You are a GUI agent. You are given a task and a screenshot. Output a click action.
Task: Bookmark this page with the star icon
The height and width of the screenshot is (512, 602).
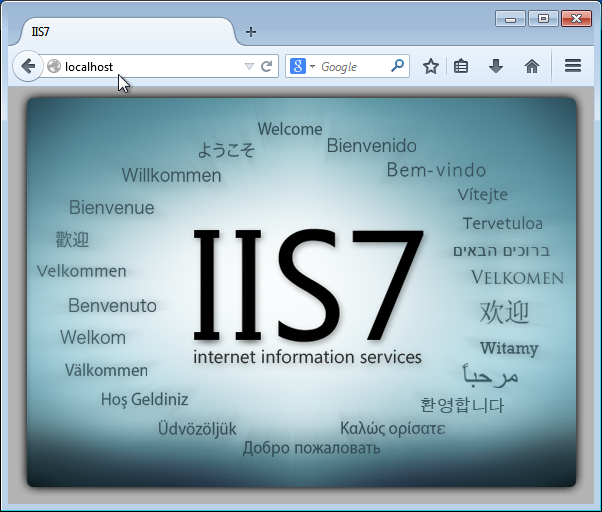pos(431,66)
